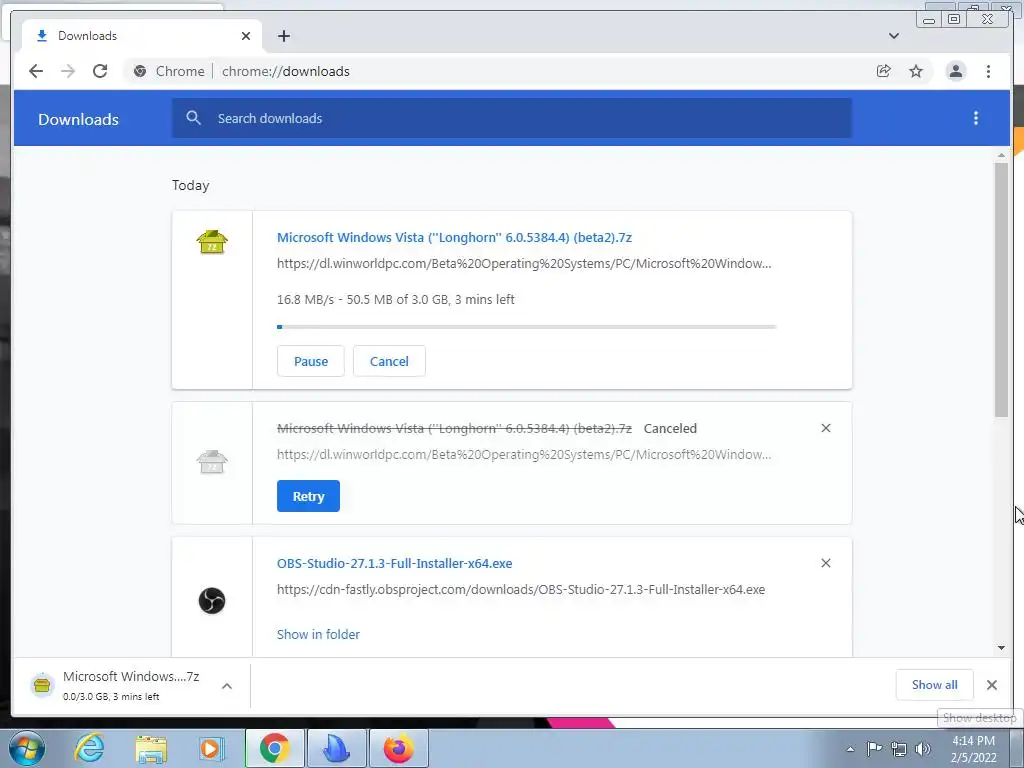Click the grayed 7z icon of canceled download
The height and width of the screenshot is (768, 1024).
tap(212, 462)
